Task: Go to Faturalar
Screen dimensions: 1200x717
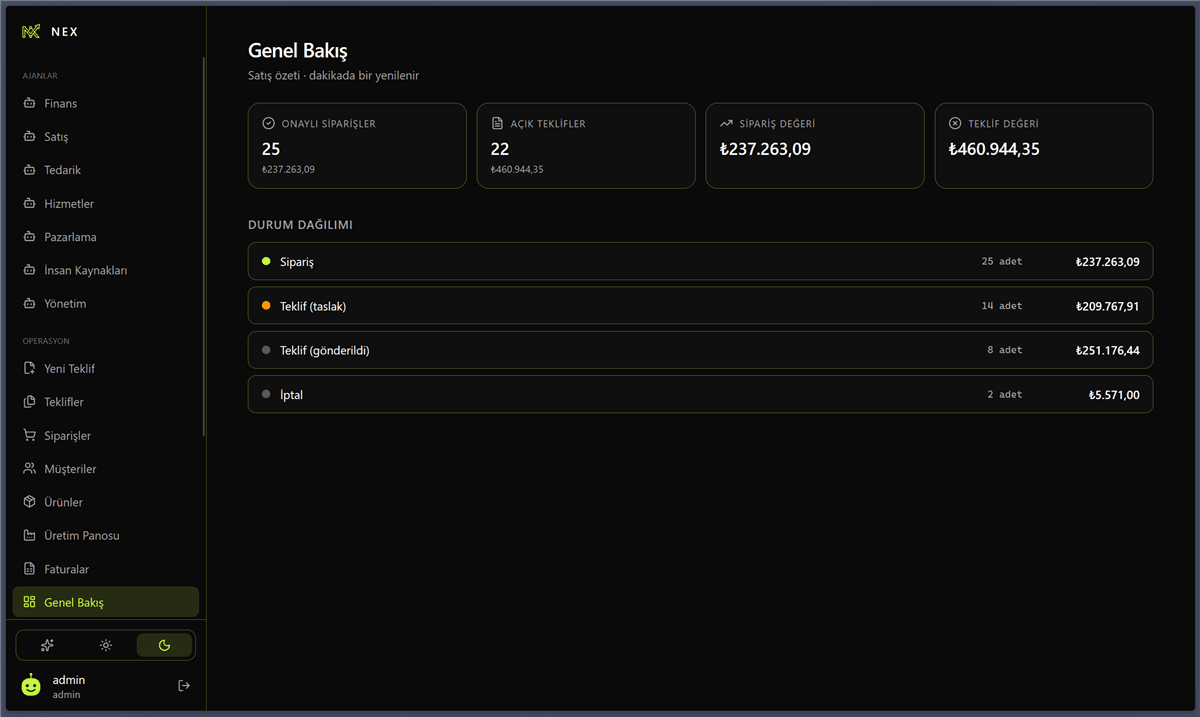Action: coord(105,569)
